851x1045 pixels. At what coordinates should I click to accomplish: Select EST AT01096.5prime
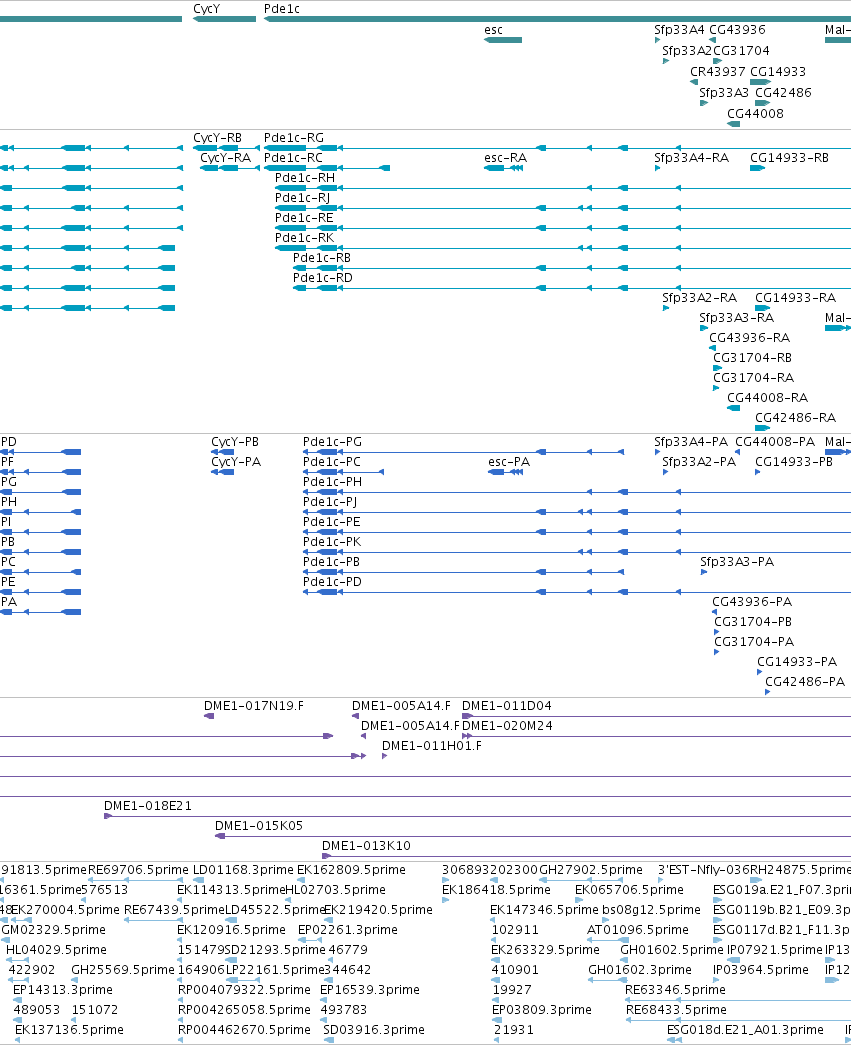pyautogui.click(x=637, y=930)
